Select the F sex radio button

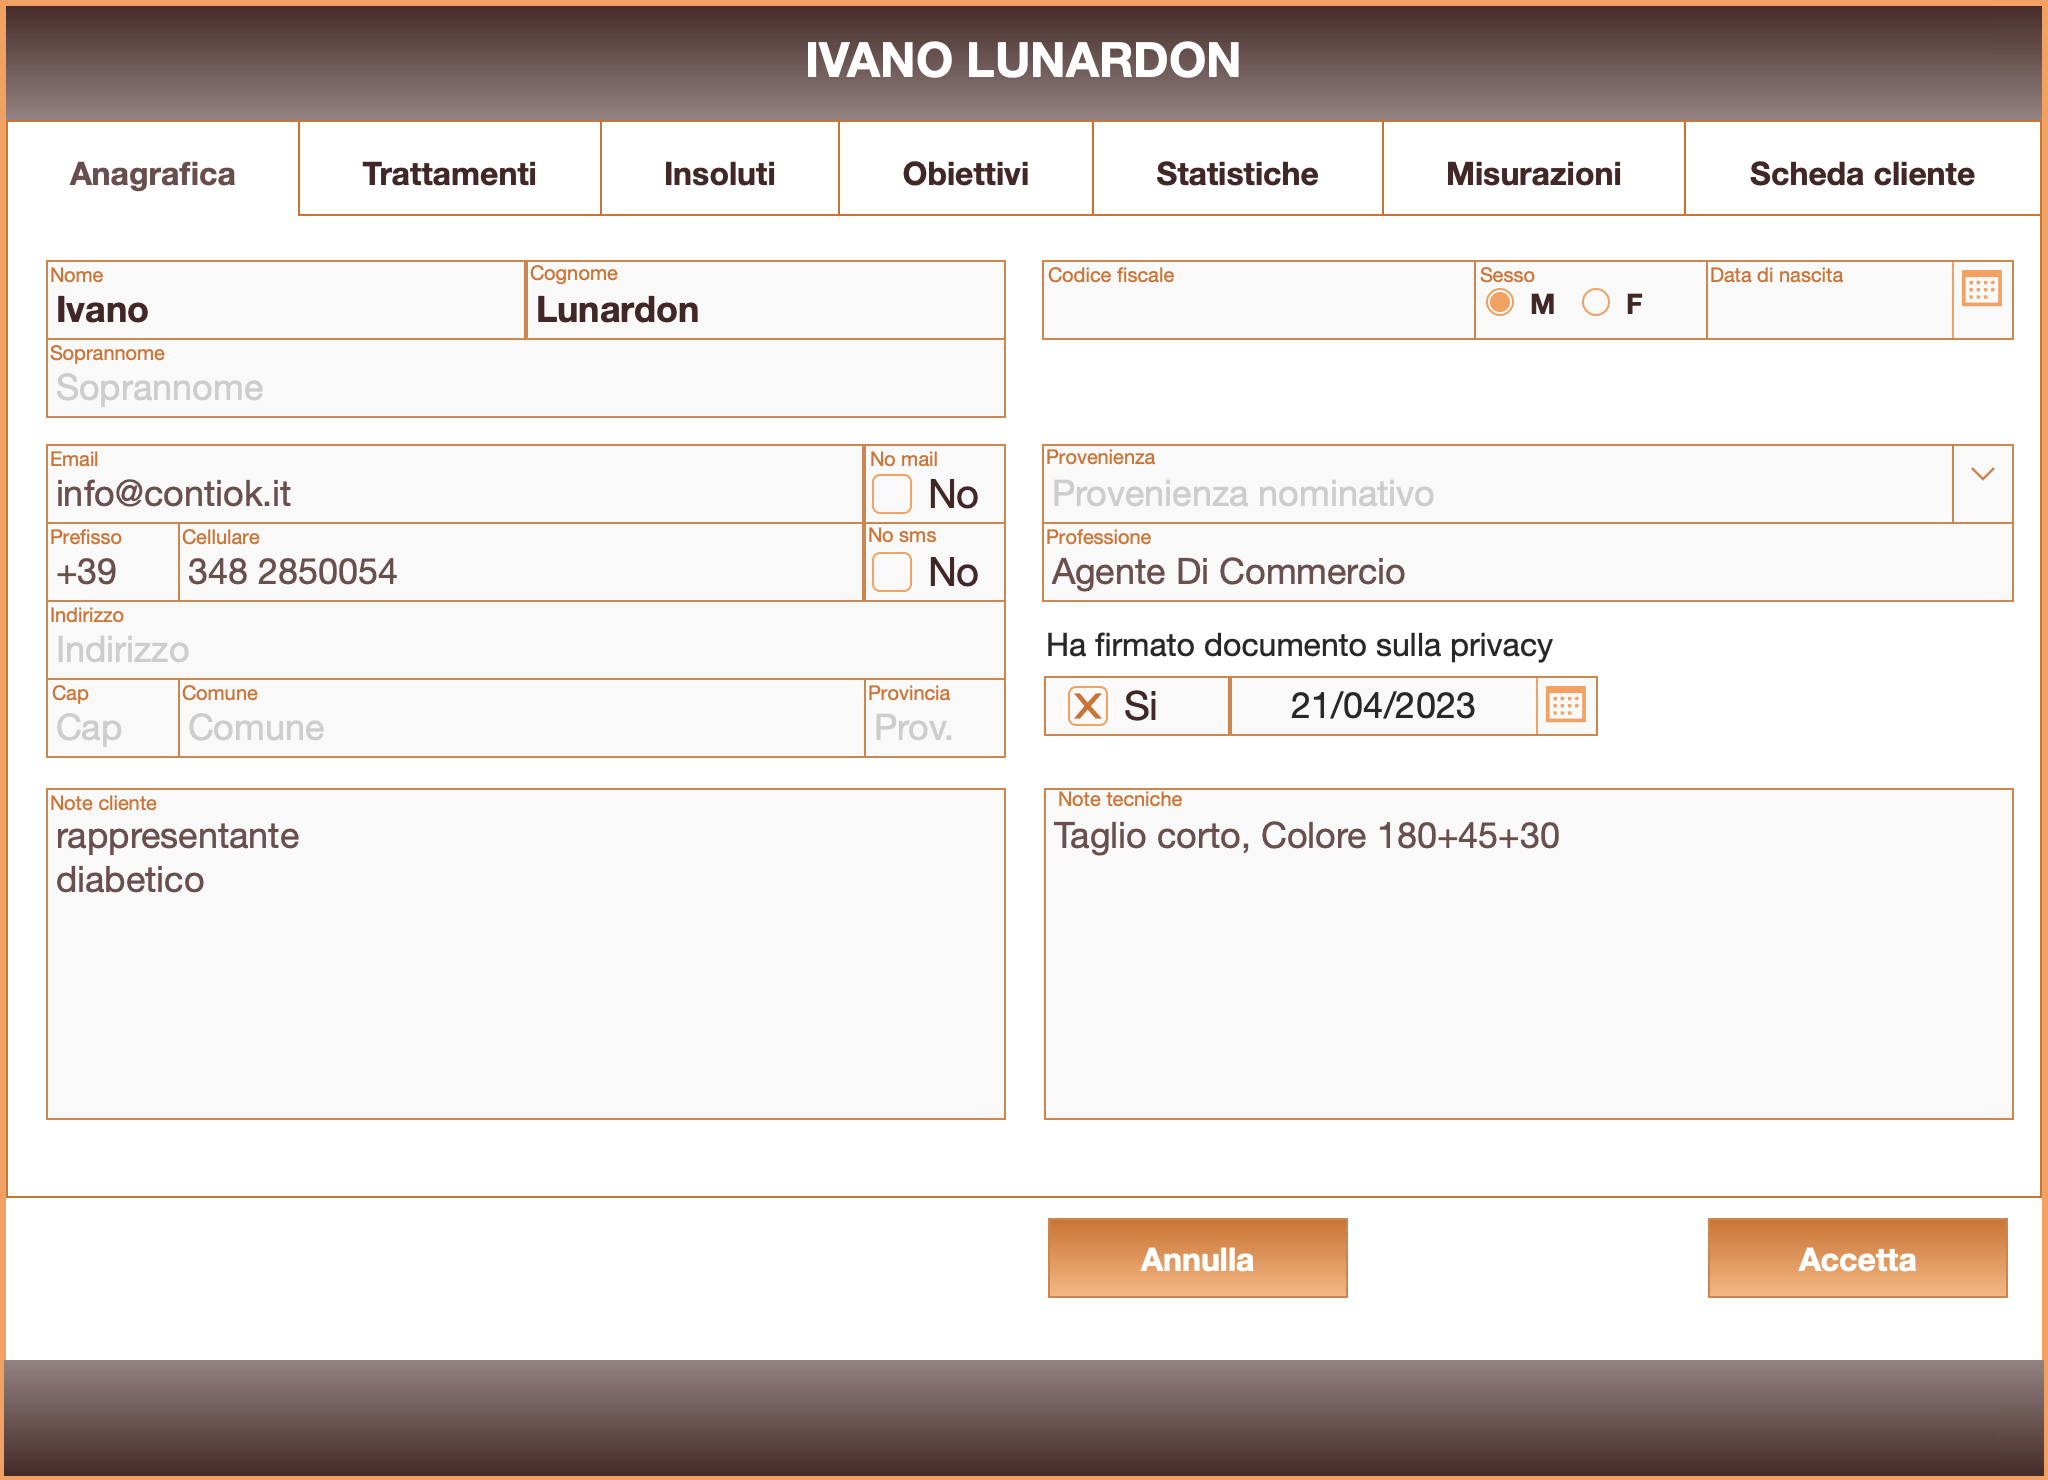(1596, 301)
